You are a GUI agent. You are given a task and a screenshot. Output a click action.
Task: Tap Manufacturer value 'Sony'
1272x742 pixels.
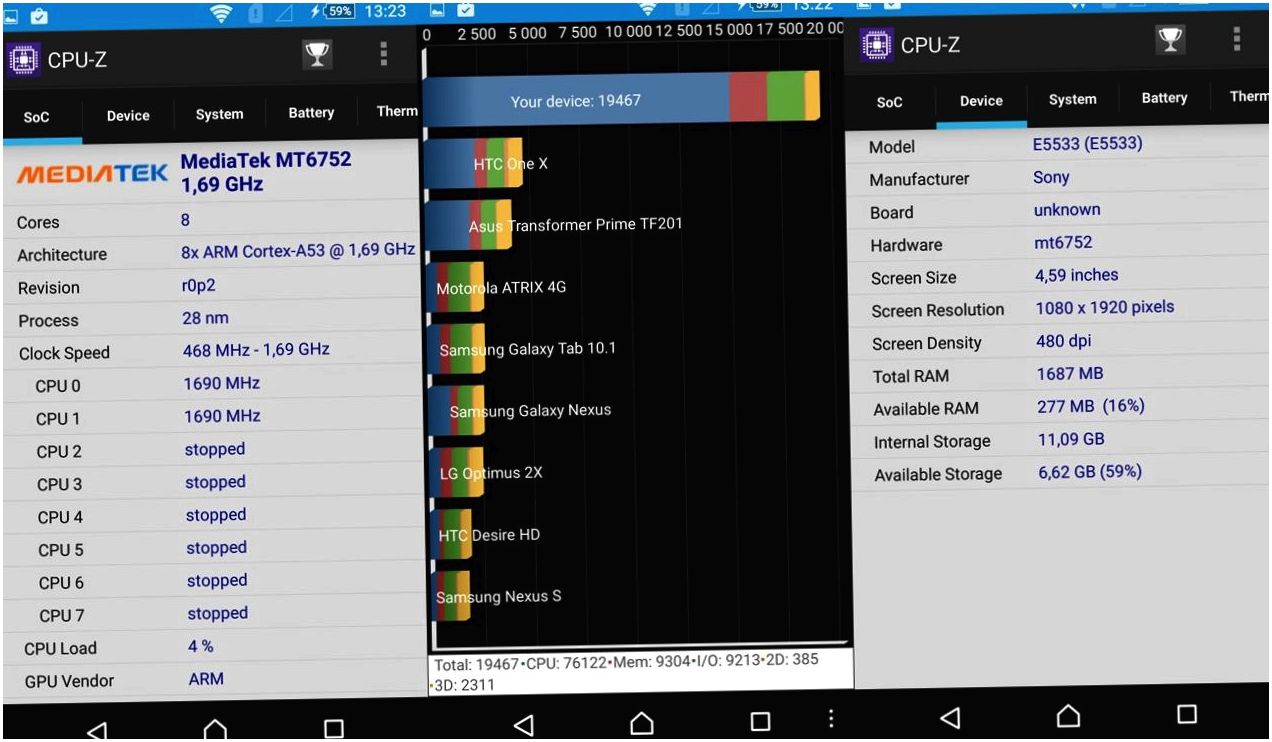coord(1051,177)
